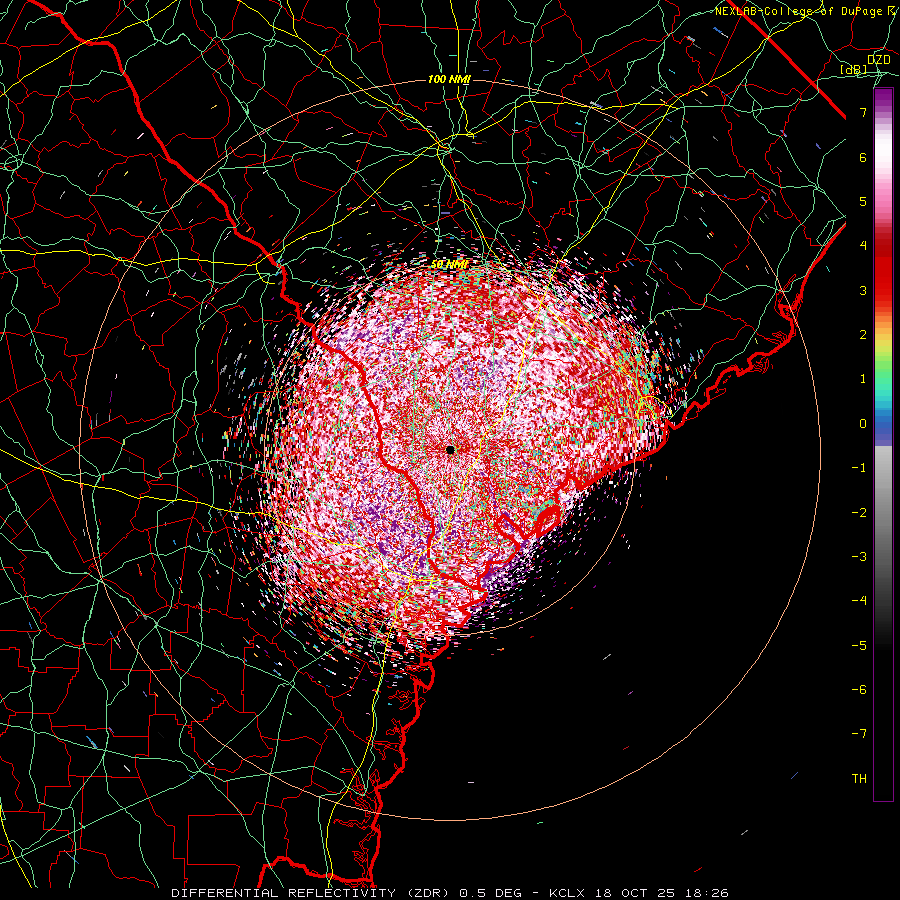Image resolution: width=900 pixels, height=900 pixels.
Task: Click the '2' value on color scale
Action: (x=863, y=335)
